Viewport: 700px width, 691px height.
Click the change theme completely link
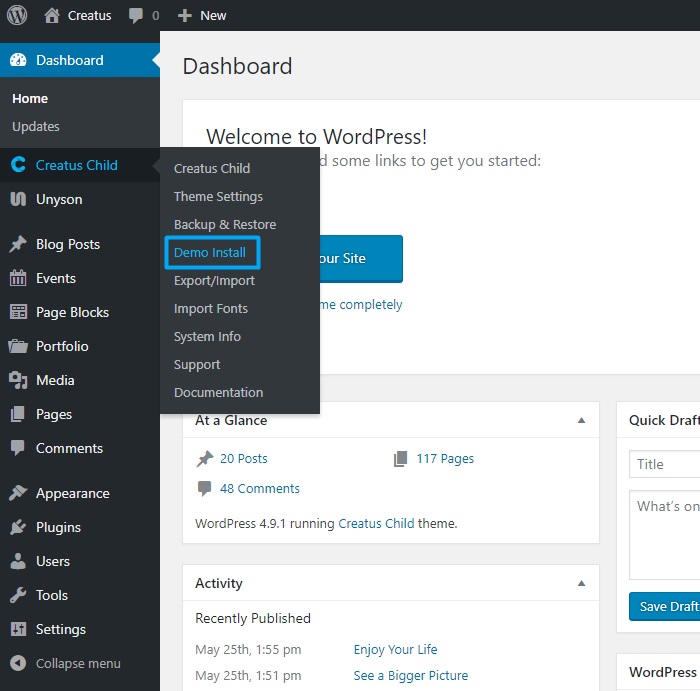[x=361, y=304]
